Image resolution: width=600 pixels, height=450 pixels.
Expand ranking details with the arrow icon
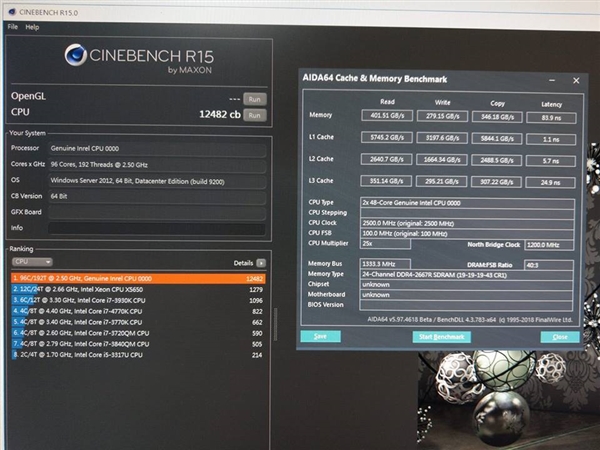click(261, 262)
